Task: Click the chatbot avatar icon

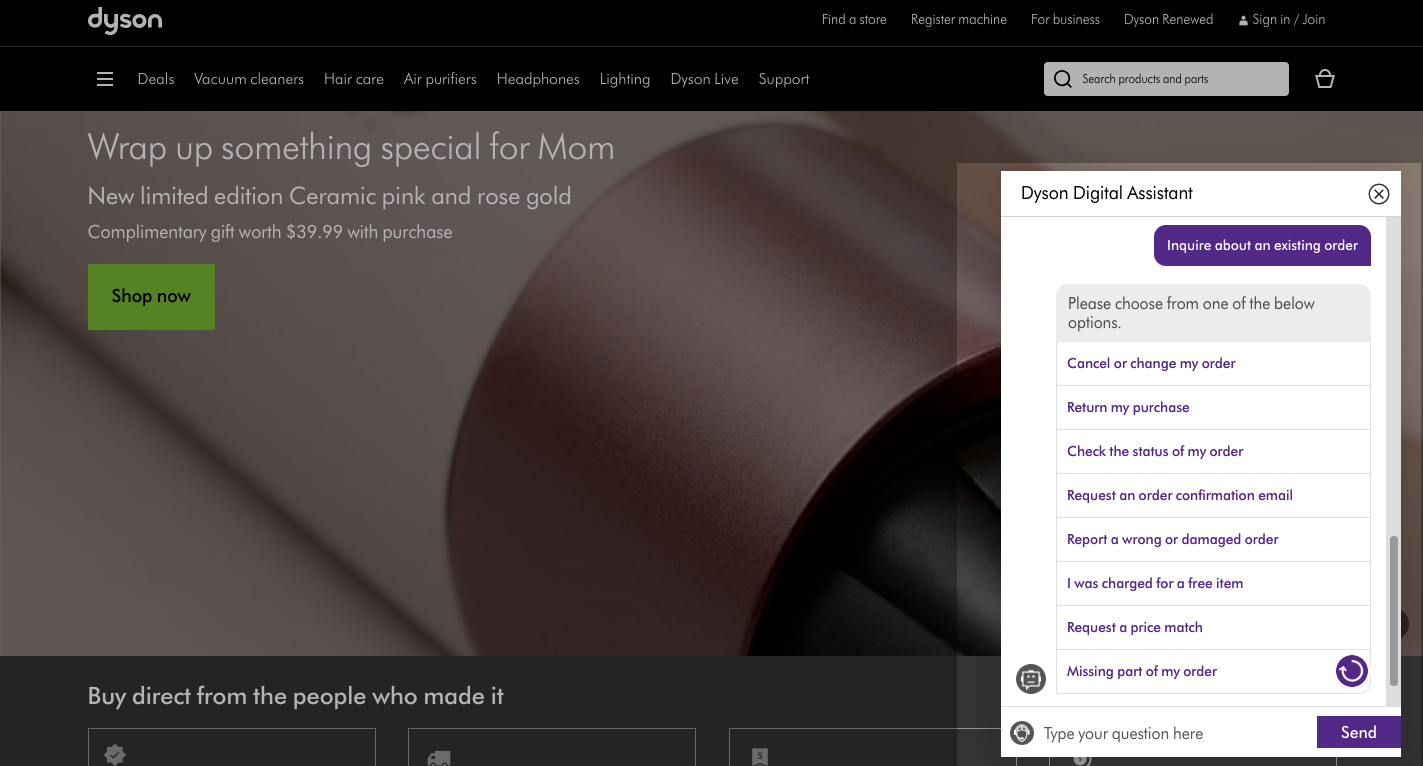Action: point(1030,679)
